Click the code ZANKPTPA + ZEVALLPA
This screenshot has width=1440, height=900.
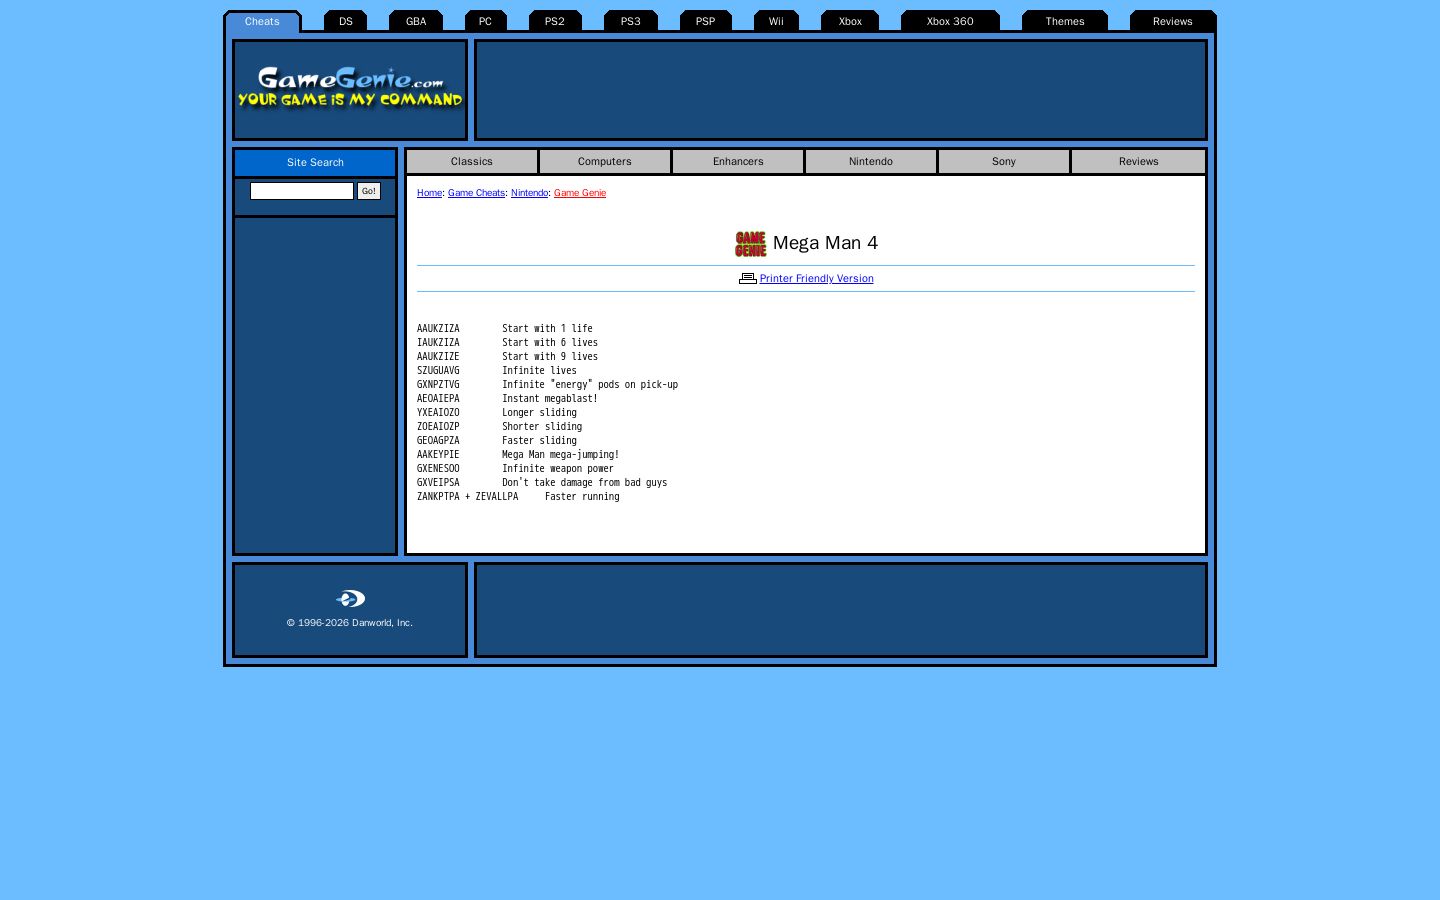pyautogui.click(x=468, y=497)
